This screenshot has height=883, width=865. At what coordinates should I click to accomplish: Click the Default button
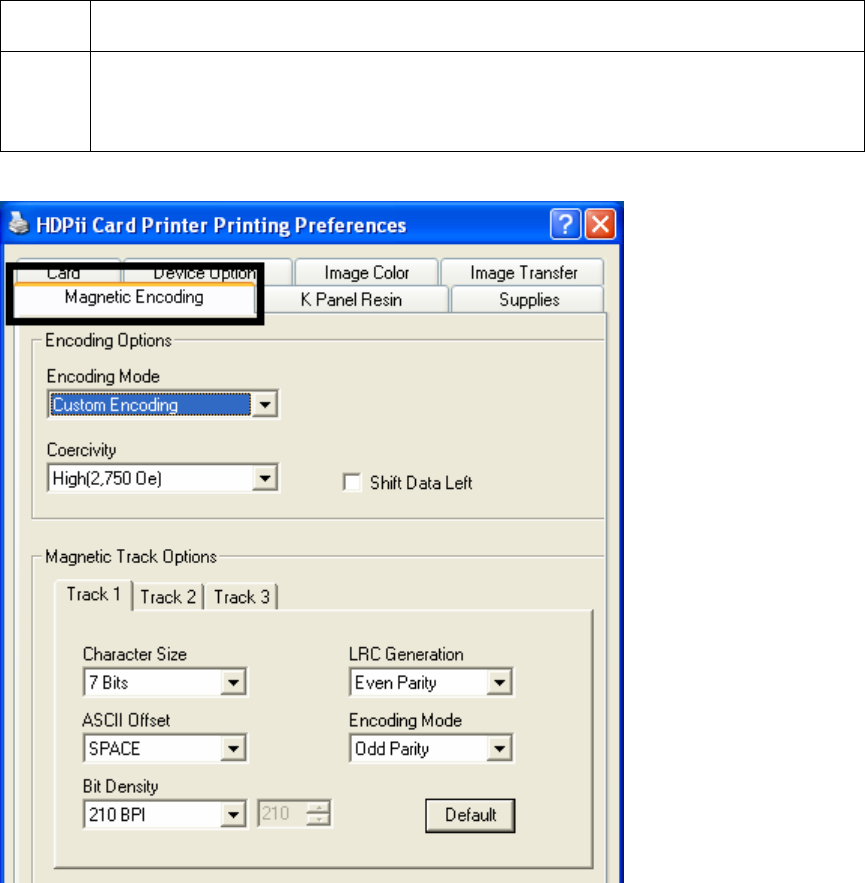(x=470, y=815)
